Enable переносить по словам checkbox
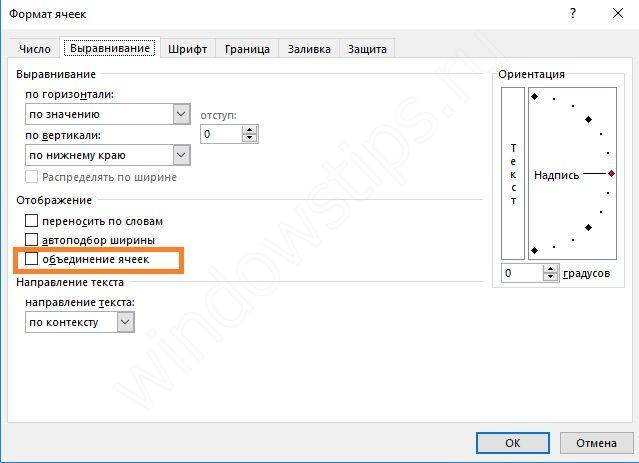The height and width of the screenshot is (463, 639). (32, 220)
